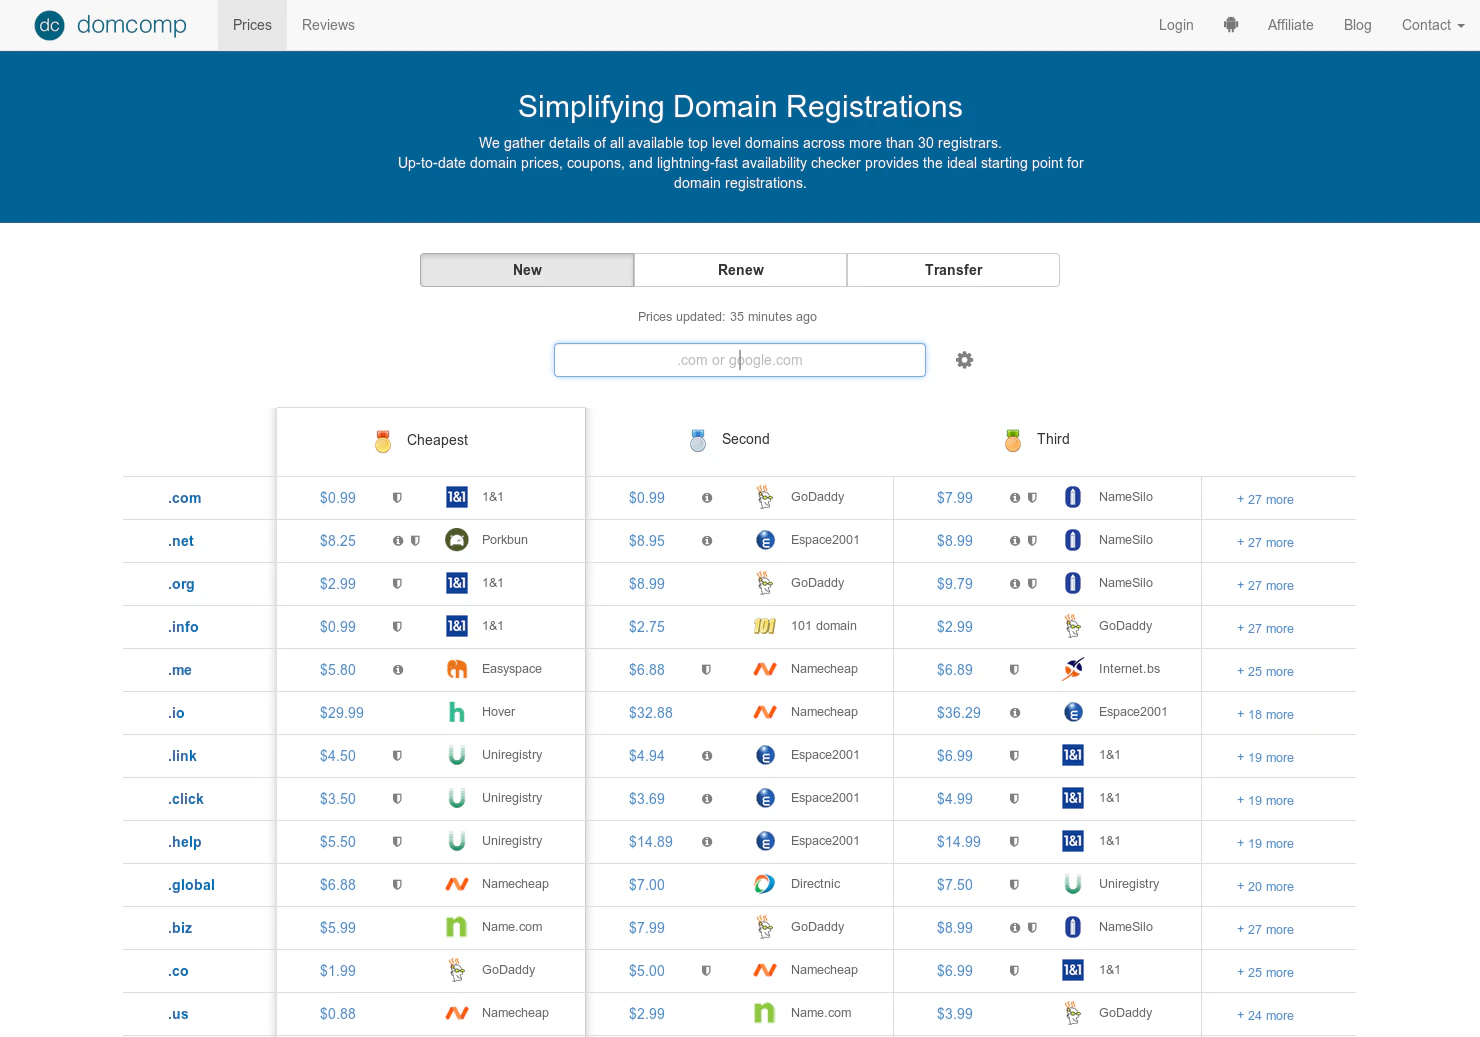Expand + 27 more for .com
The height and width of the screenshot is (1037, 1480).
[x=1265, y=499]
